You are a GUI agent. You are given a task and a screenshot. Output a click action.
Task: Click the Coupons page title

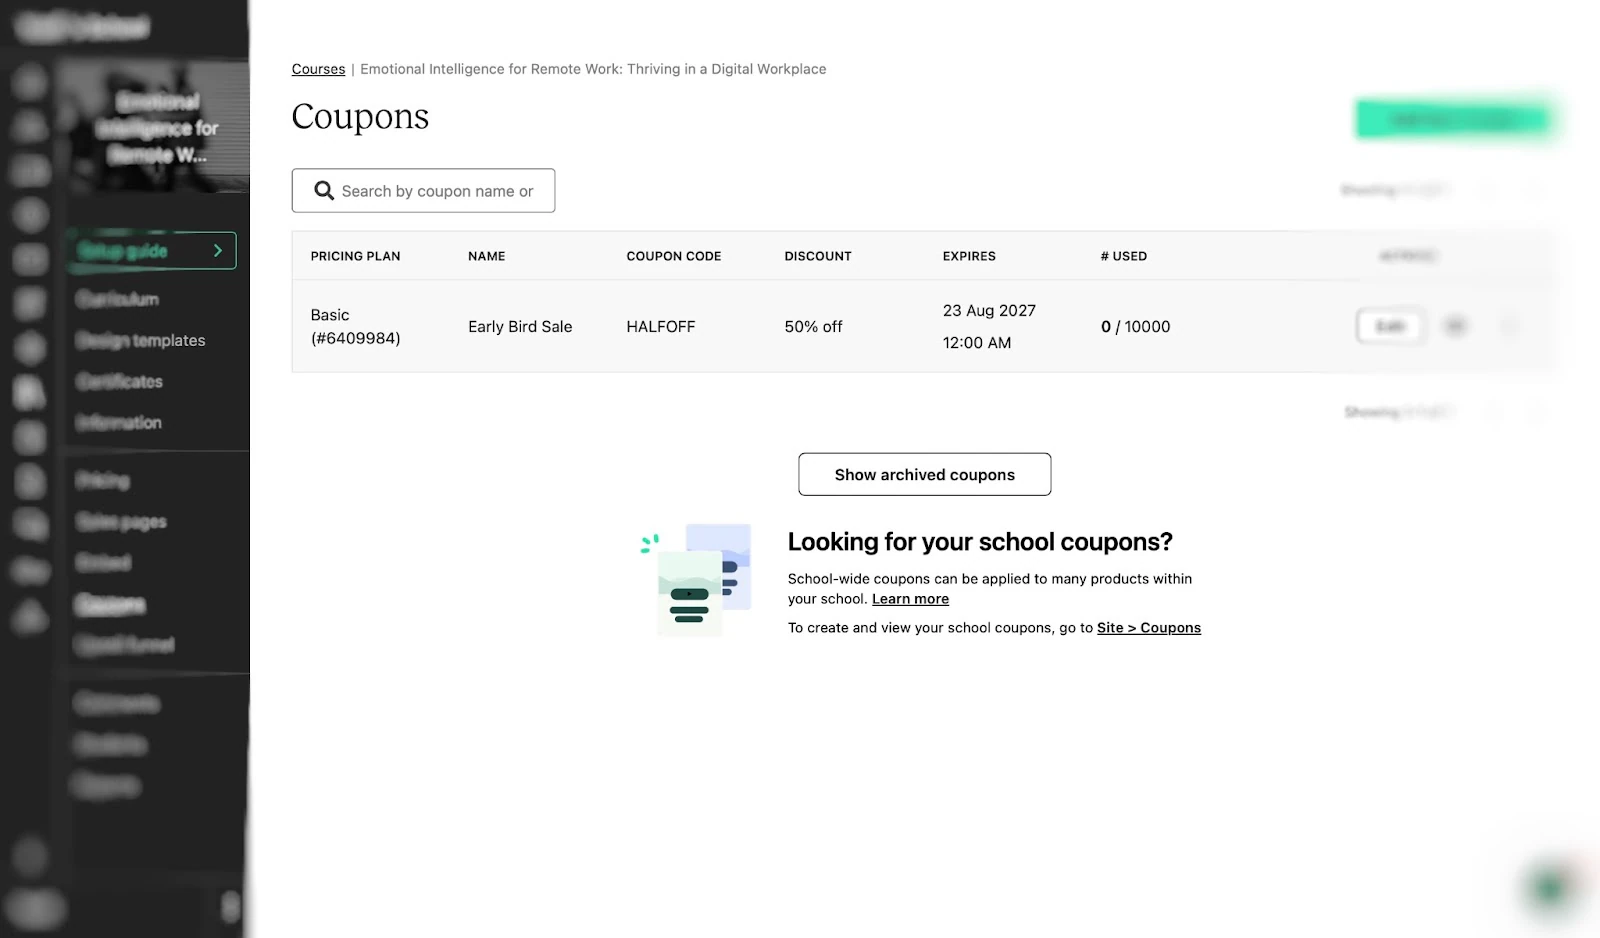[x=360, y=117]
